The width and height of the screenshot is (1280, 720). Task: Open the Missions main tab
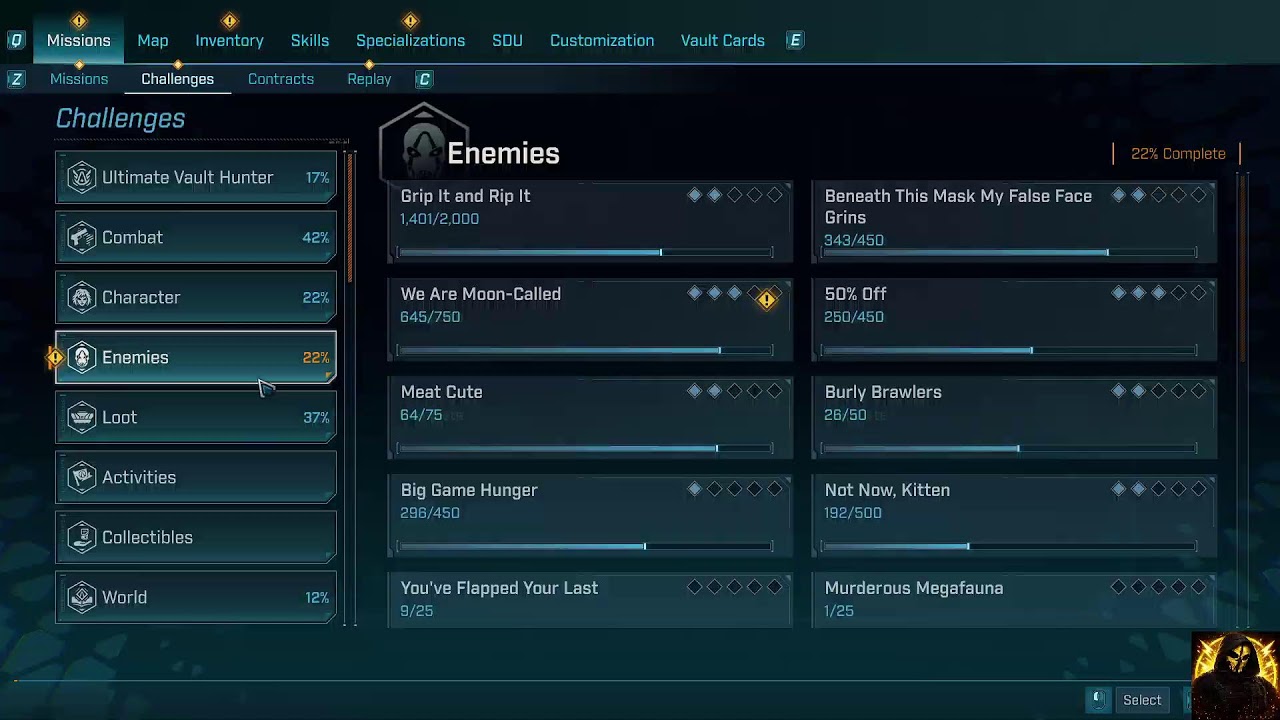pyautogui.click(x=79, y=40)
